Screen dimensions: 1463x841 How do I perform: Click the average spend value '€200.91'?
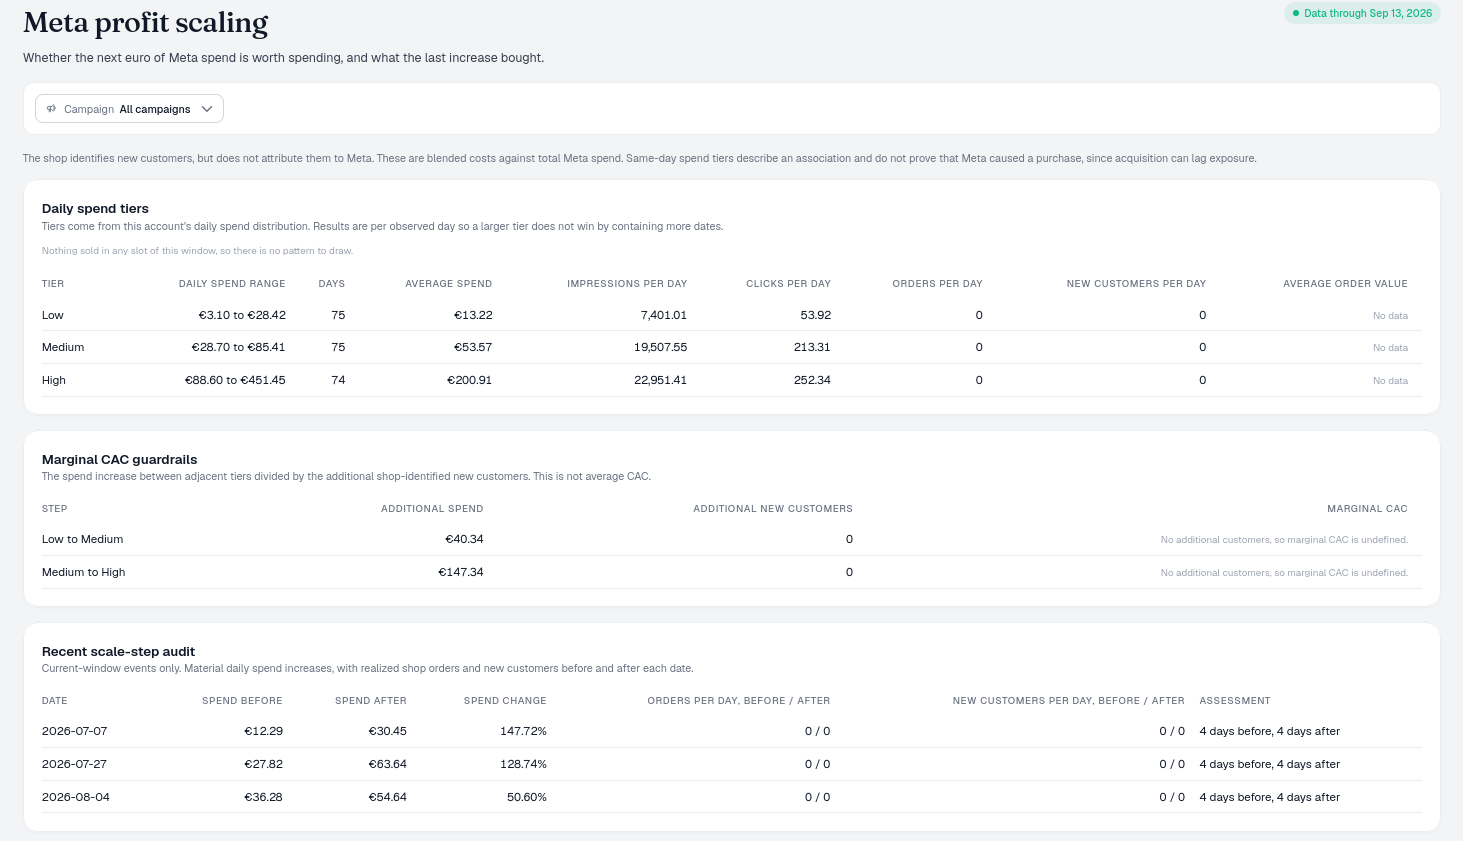[470, 381]
